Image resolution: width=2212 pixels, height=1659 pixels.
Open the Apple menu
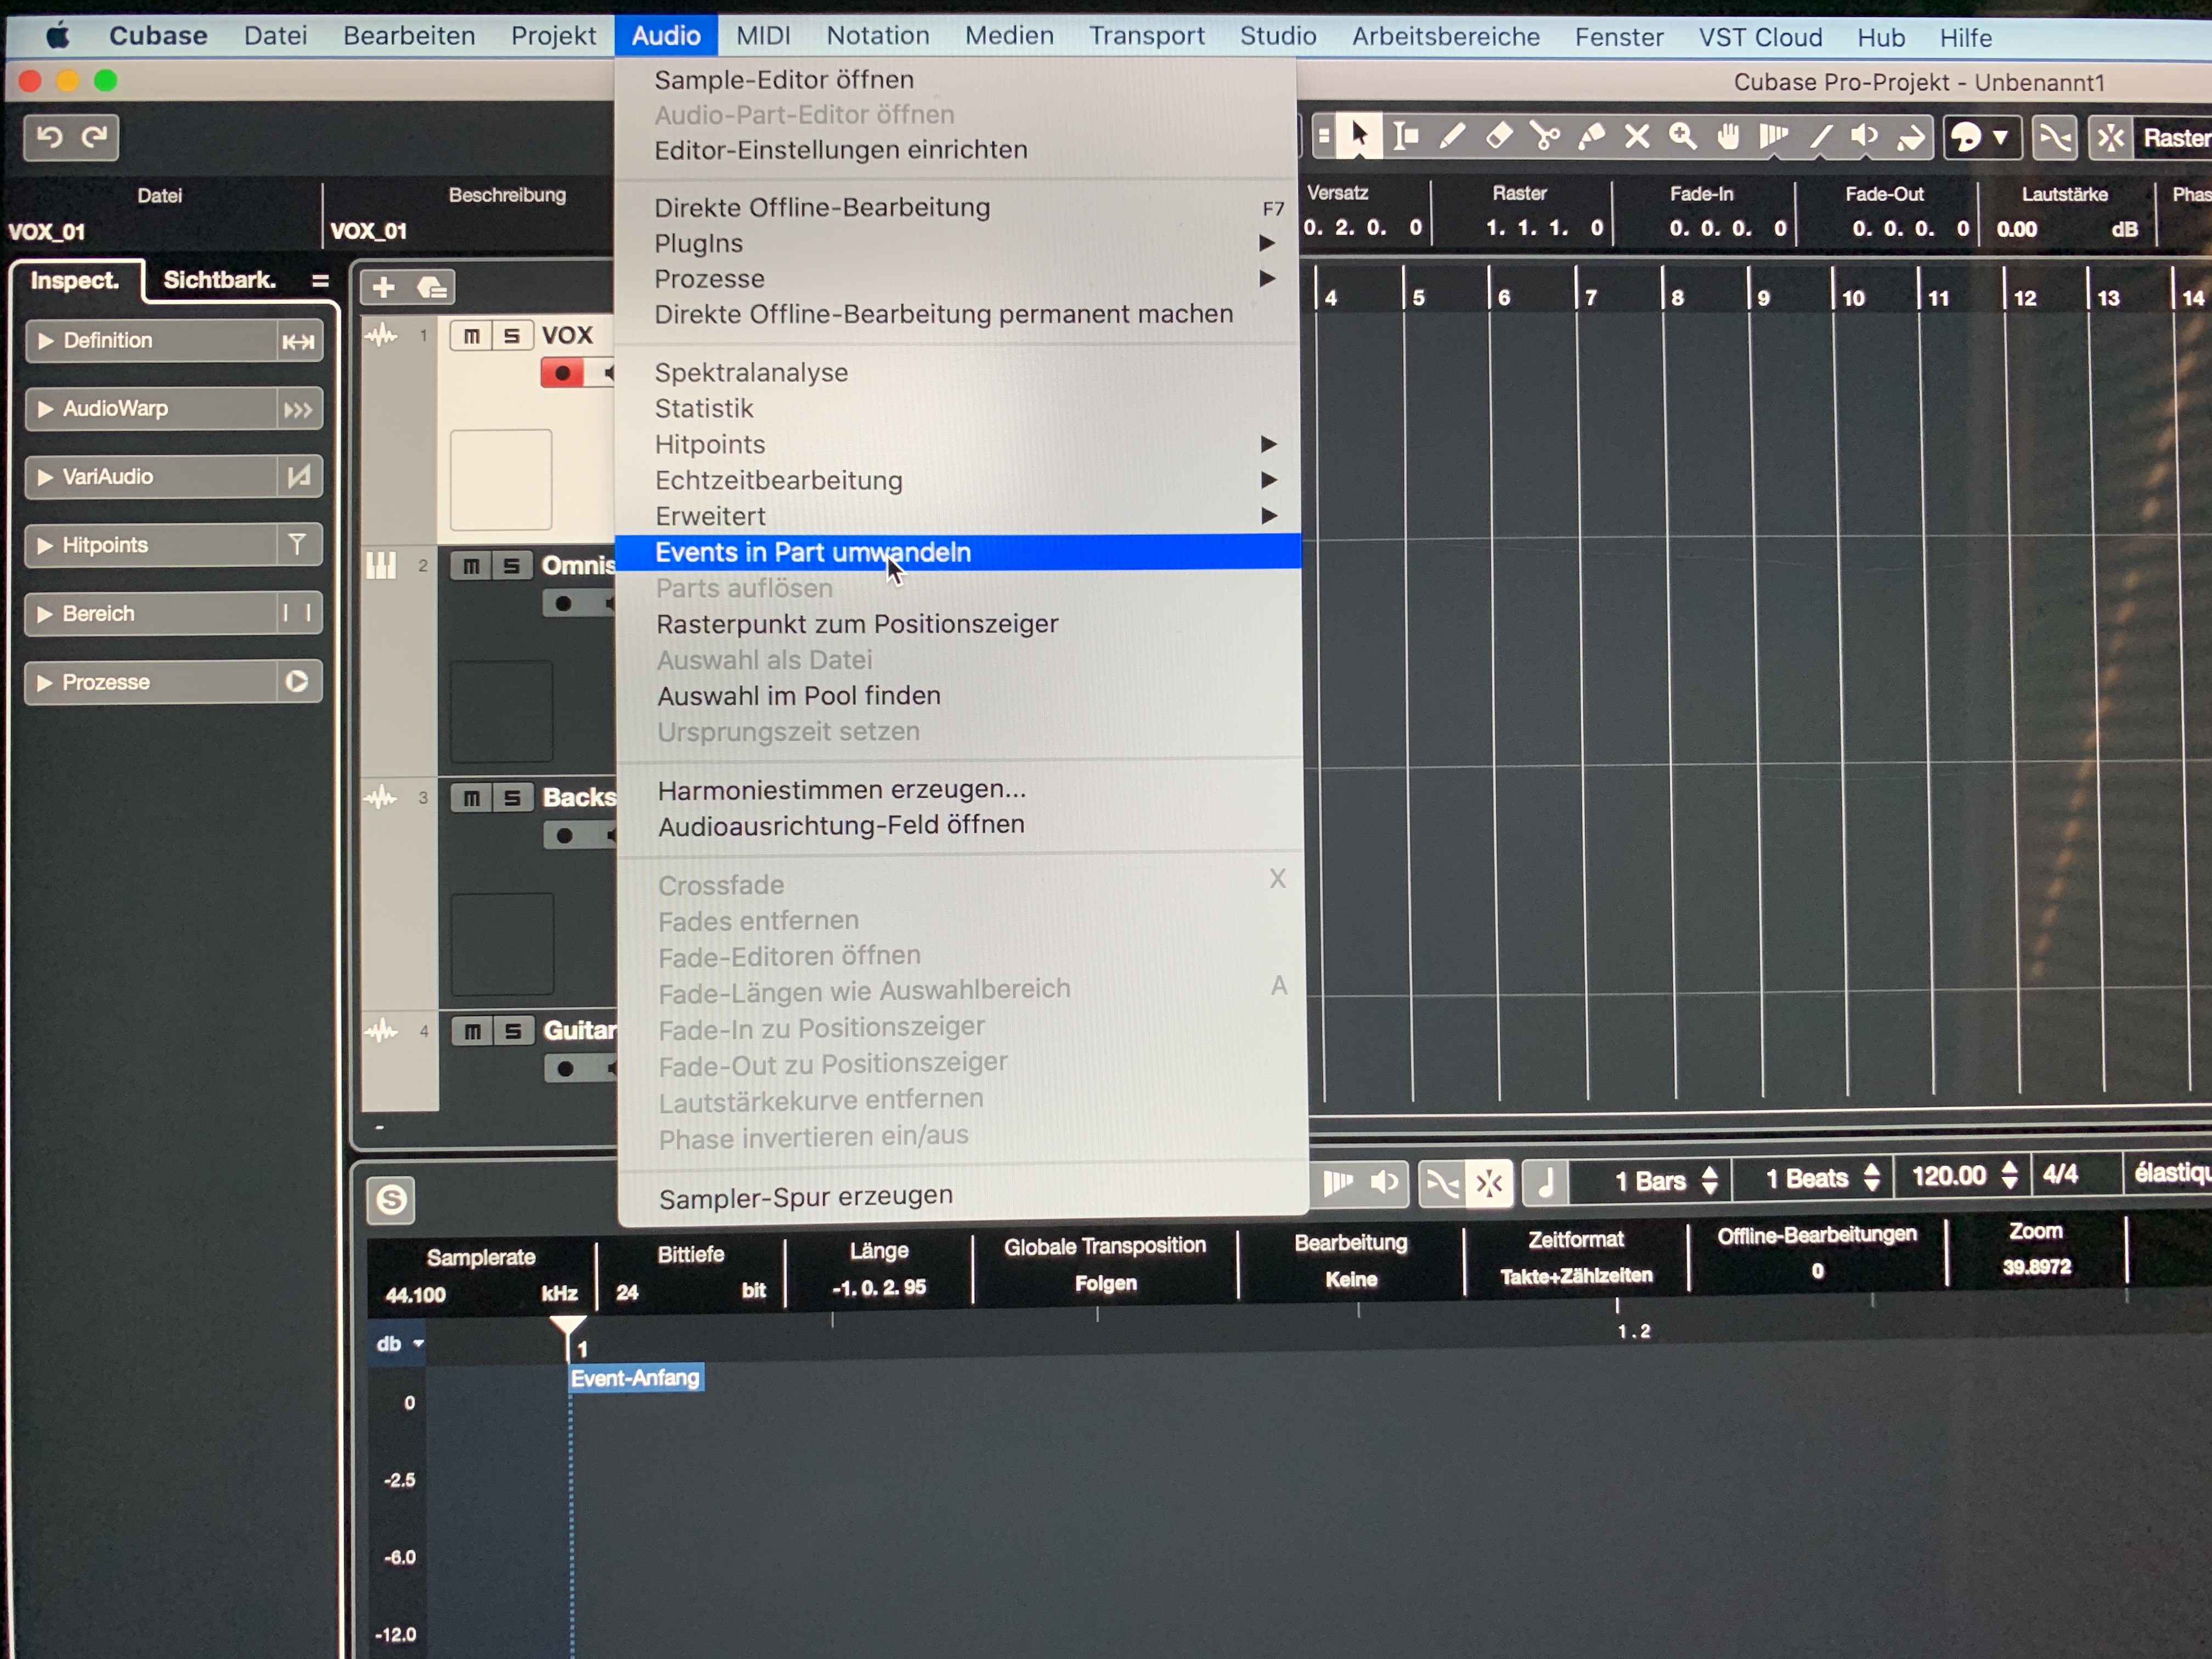click(x=57, y=37)
